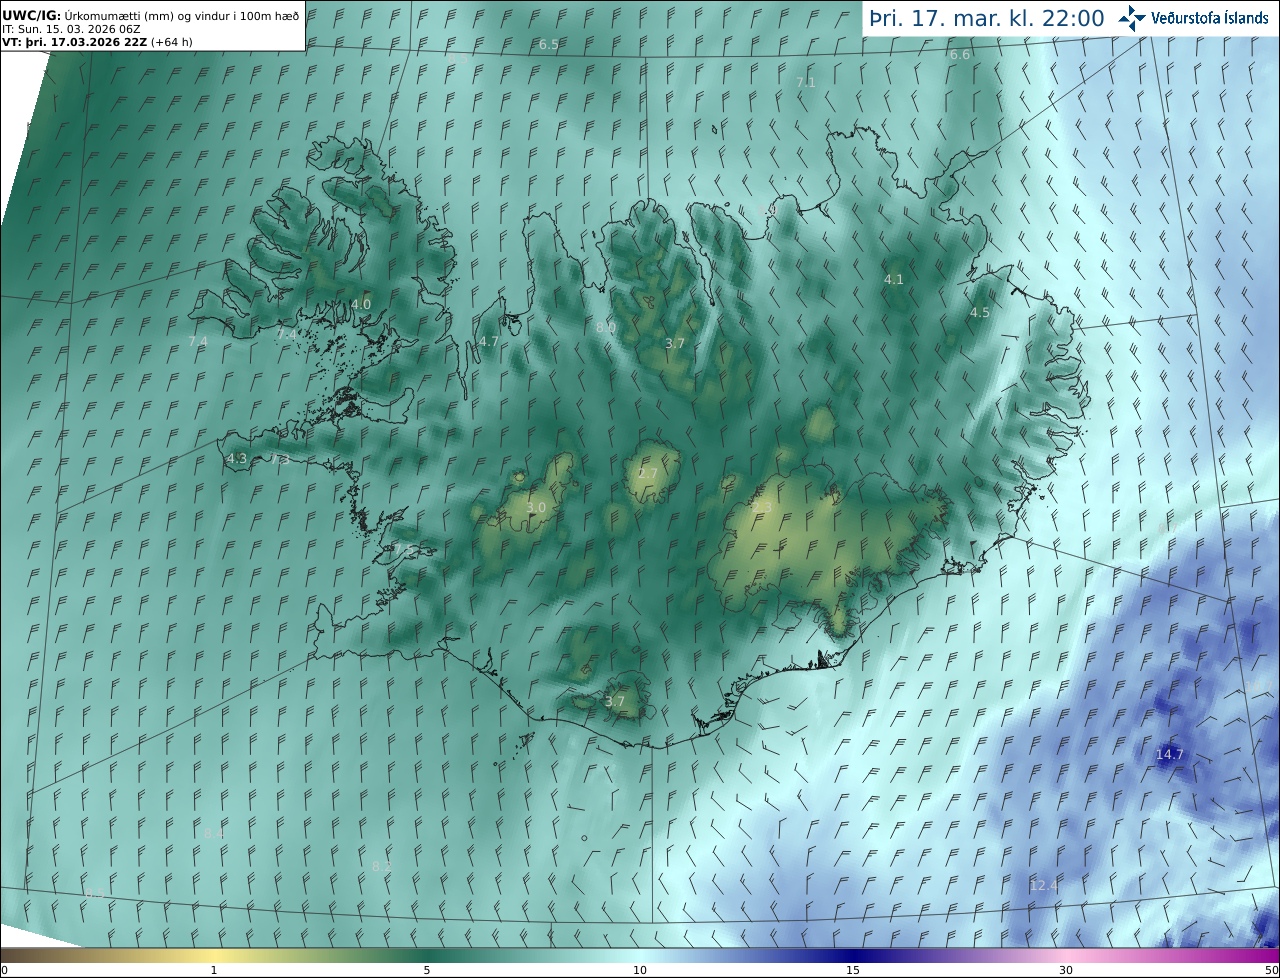
Task: Click the 6.5 value at the top
Action: tap(549, 45)
